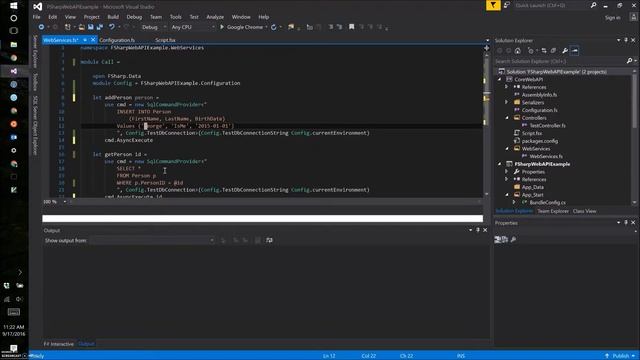The height and width of the screenshot is (360, 640).
Task: Click the Solution Explorer search magnifier icon
Action: pos(629,61)
